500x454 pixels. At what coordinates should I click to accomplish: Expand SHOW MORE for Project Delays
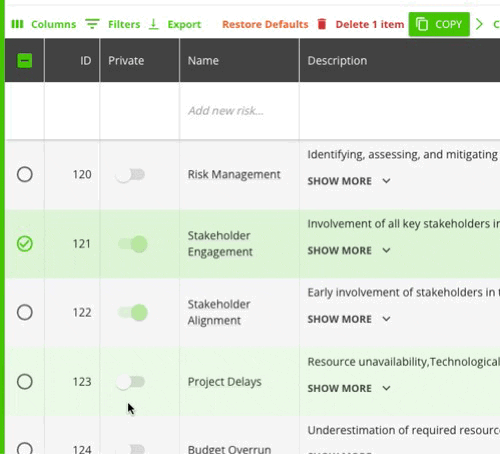tap(349, 388)
